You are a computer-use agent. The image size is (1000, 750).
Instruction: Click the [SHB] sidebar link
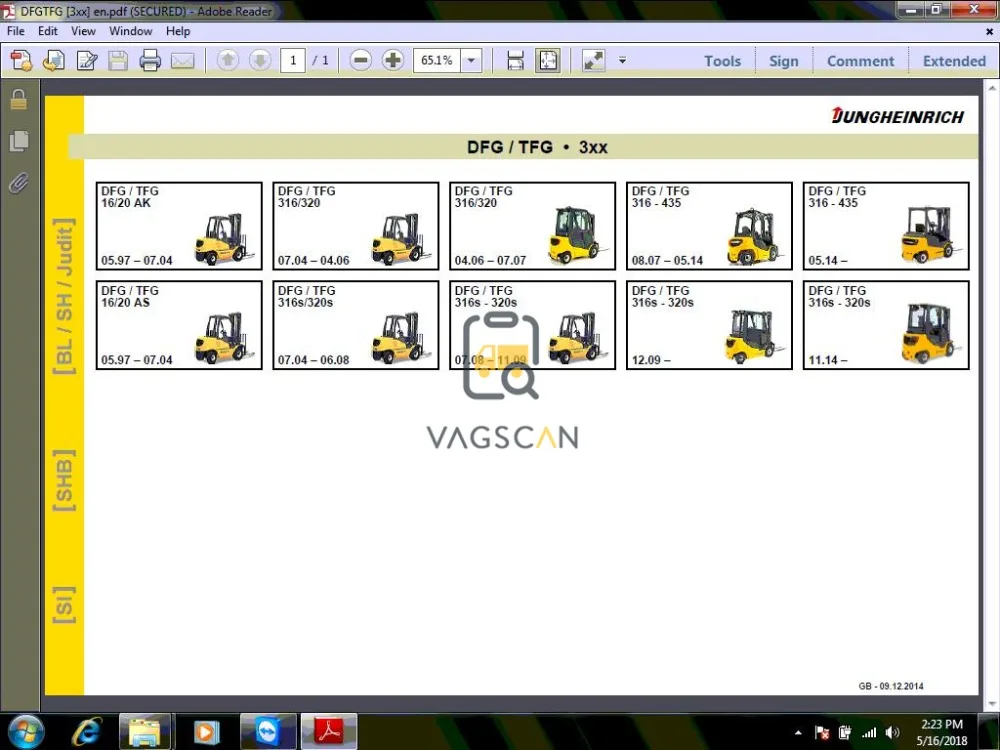pyautogui.click(x=64, y=480)
